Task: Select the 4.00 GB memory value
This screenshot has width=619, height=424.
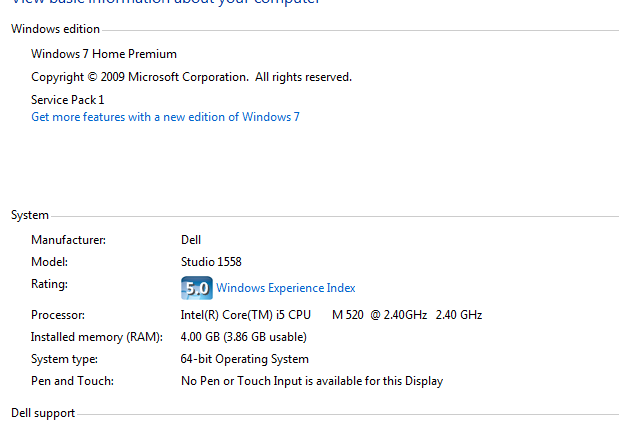Action: click(x=243, y=337)
